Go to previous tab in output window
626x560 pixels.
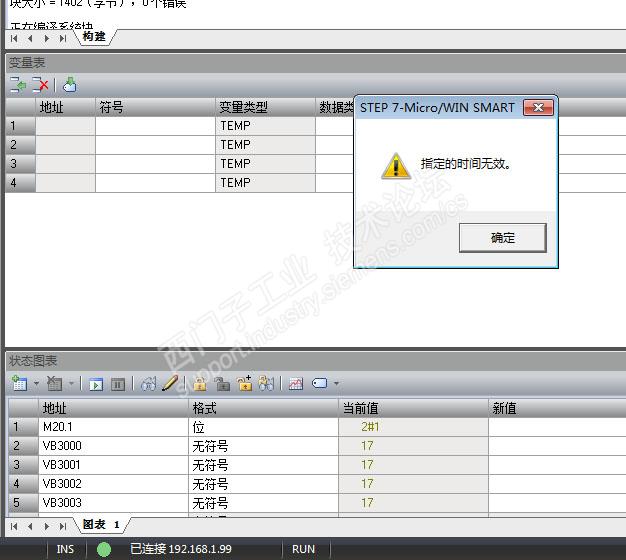tap(30, 39)
